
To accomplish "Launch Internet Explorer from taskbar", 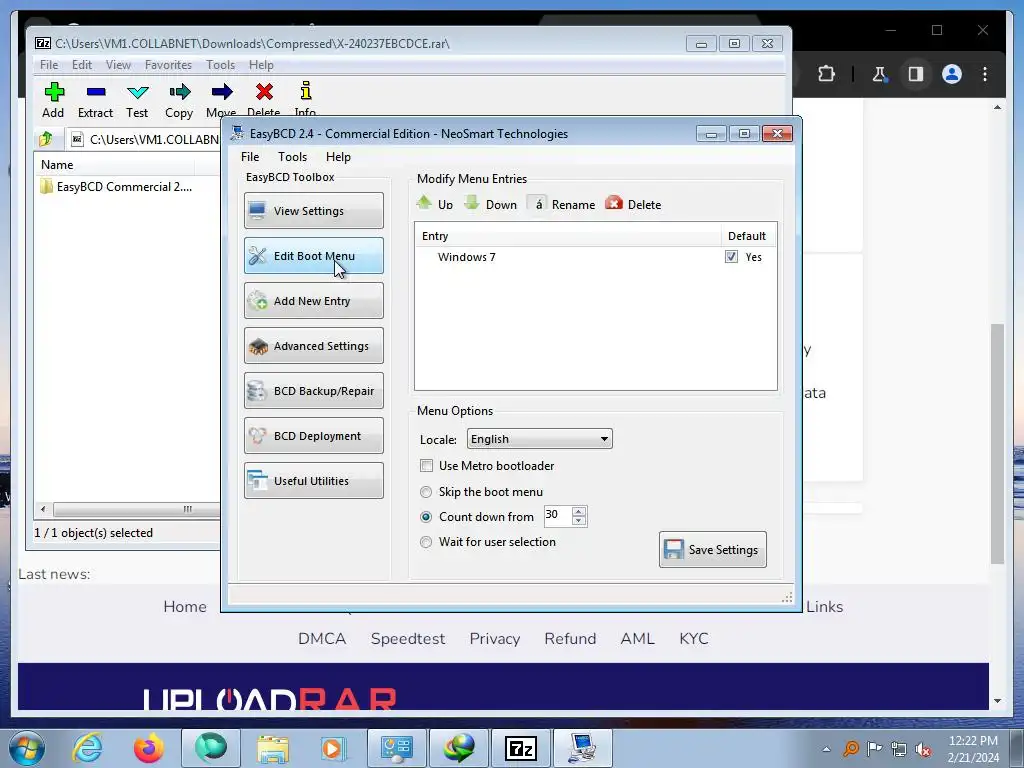I will [88, 748].
